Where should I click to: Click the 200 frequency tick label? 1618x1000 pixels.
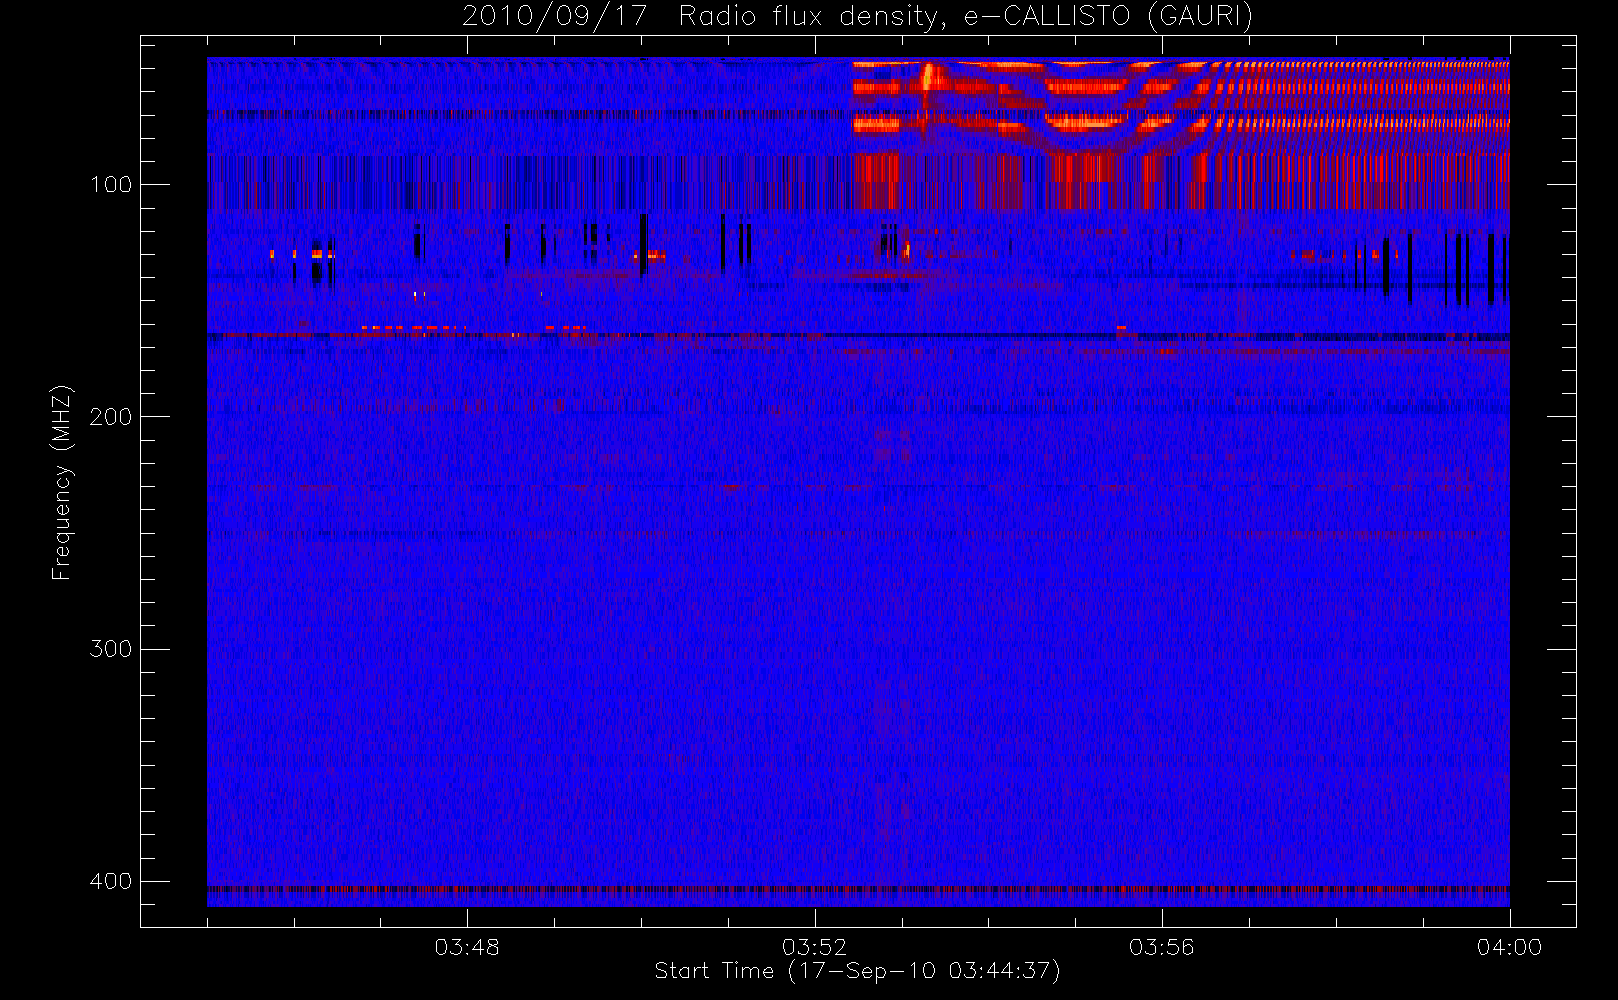[111, 417]
